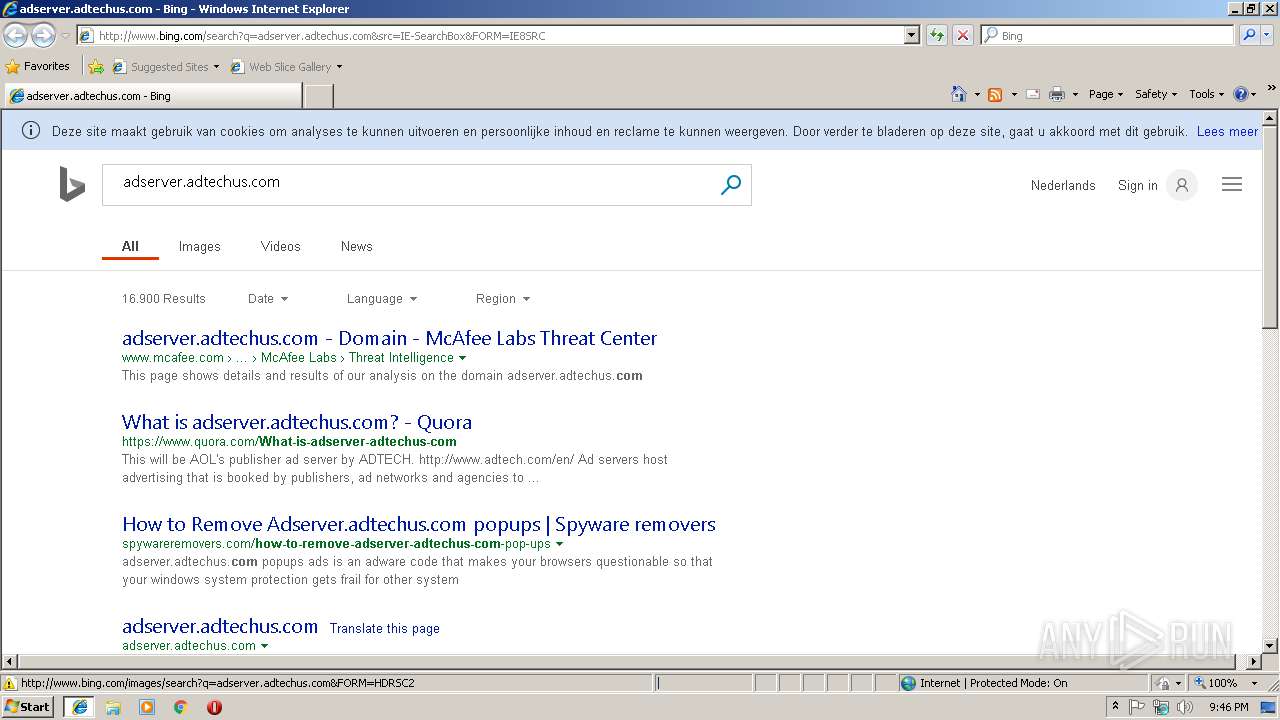Click the Help question mark icon

coord(1241,94)
